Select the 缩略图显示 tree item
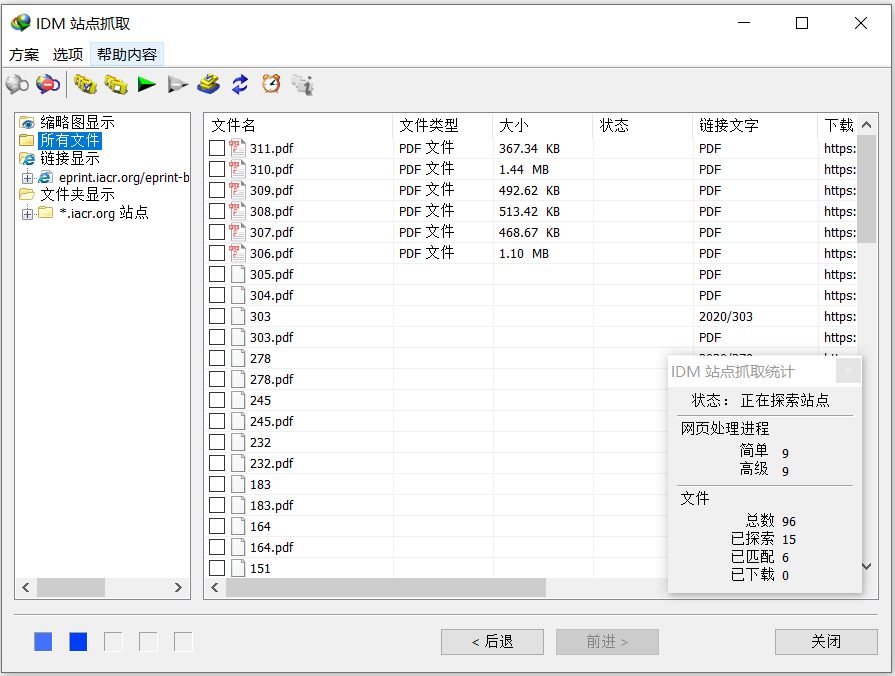This screenshot has height=676, width=895. pyautogui.click(x=77, y=122)
